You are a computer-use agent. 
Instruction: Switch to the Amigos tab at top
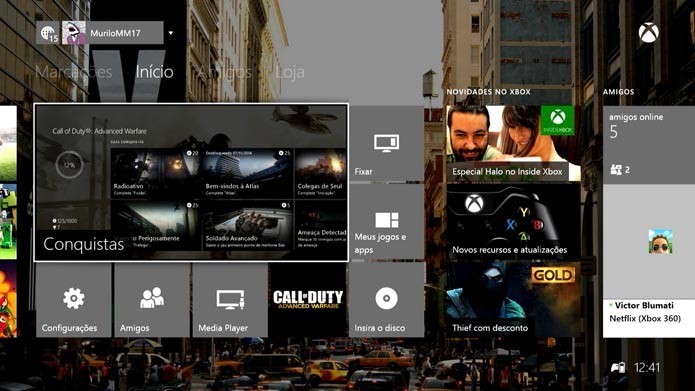(224, 72)
